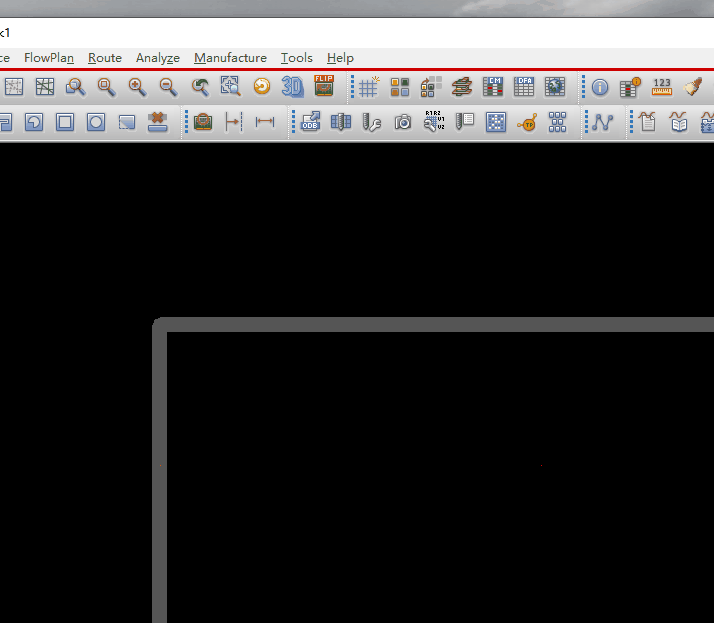Click the camera snapshot icon
The width and height of the screenshot is (714, 623).
(403, 122)
